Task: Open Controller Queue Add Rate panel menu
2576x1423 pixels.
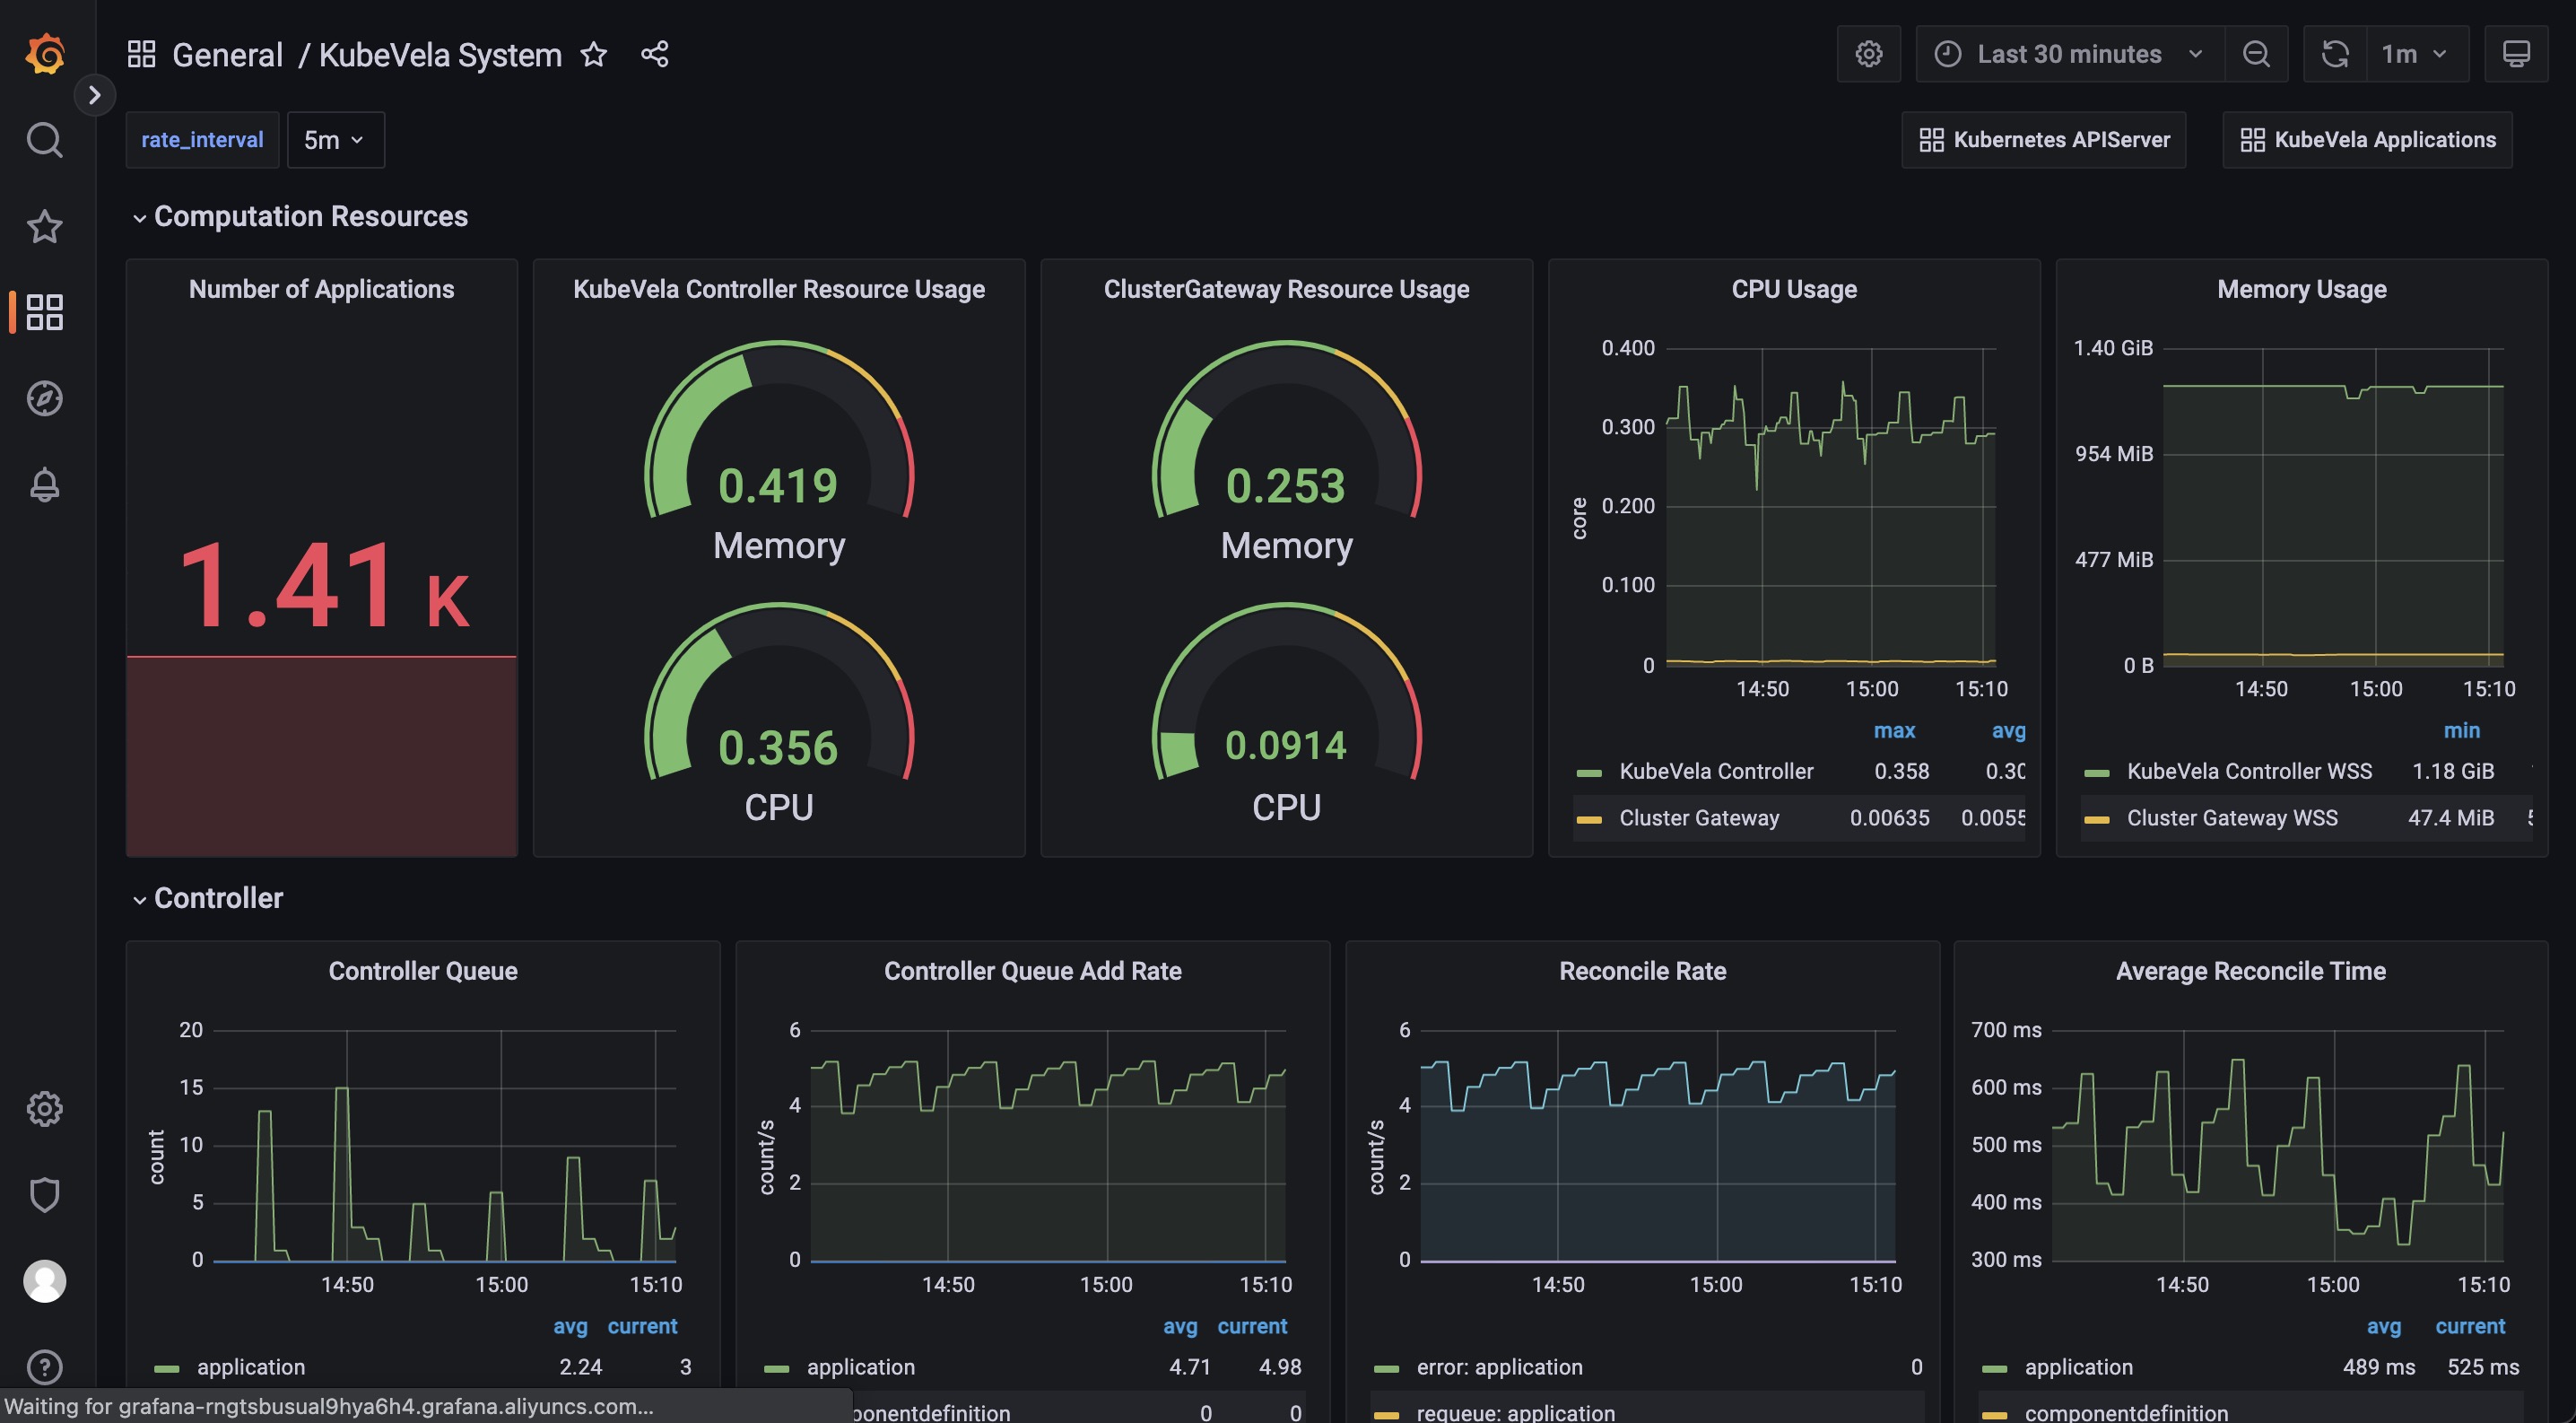Action: pyautogui.click(x=1032, y=971)
